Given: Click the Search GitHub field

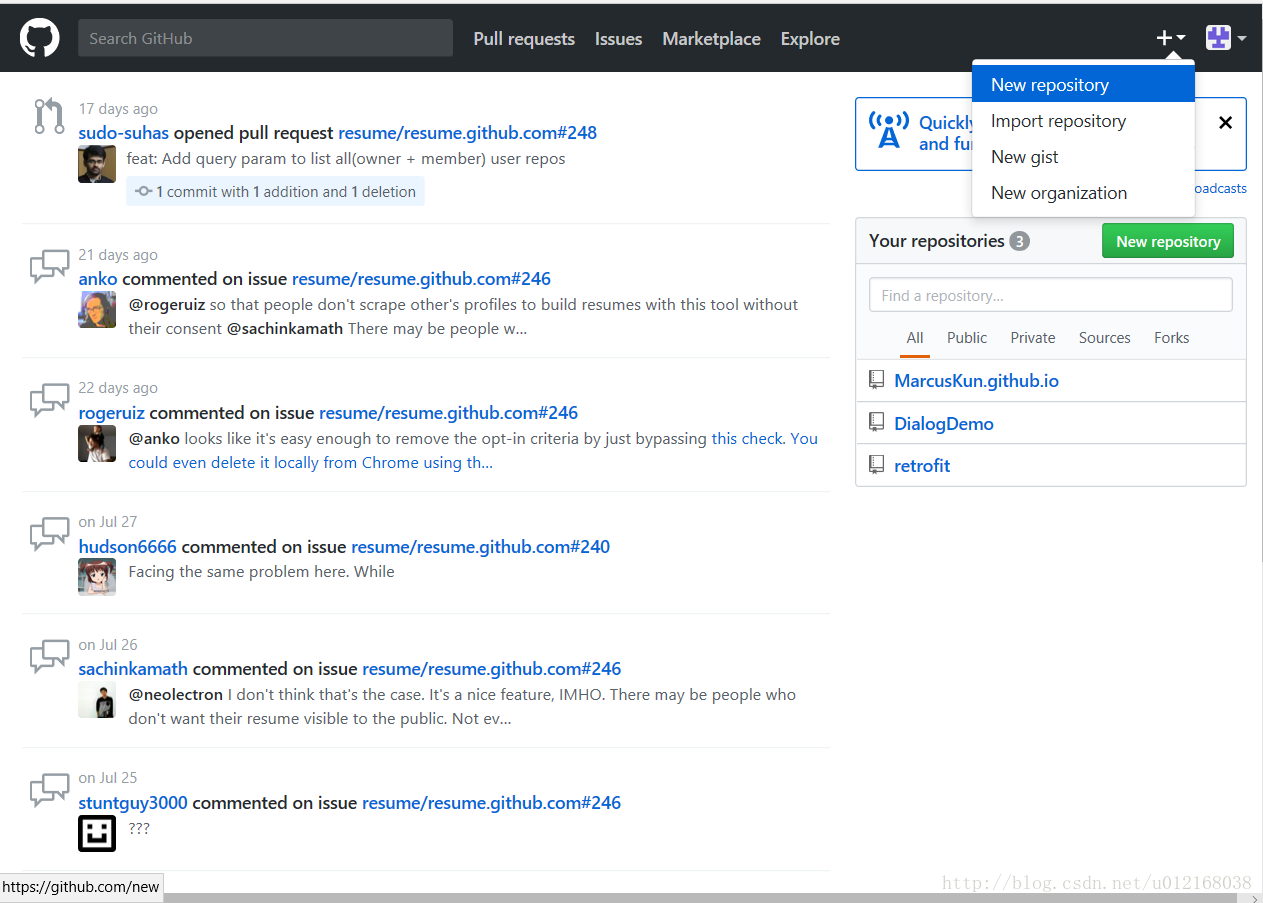Looking at the screenshot, I should click(x=265, y=38).
